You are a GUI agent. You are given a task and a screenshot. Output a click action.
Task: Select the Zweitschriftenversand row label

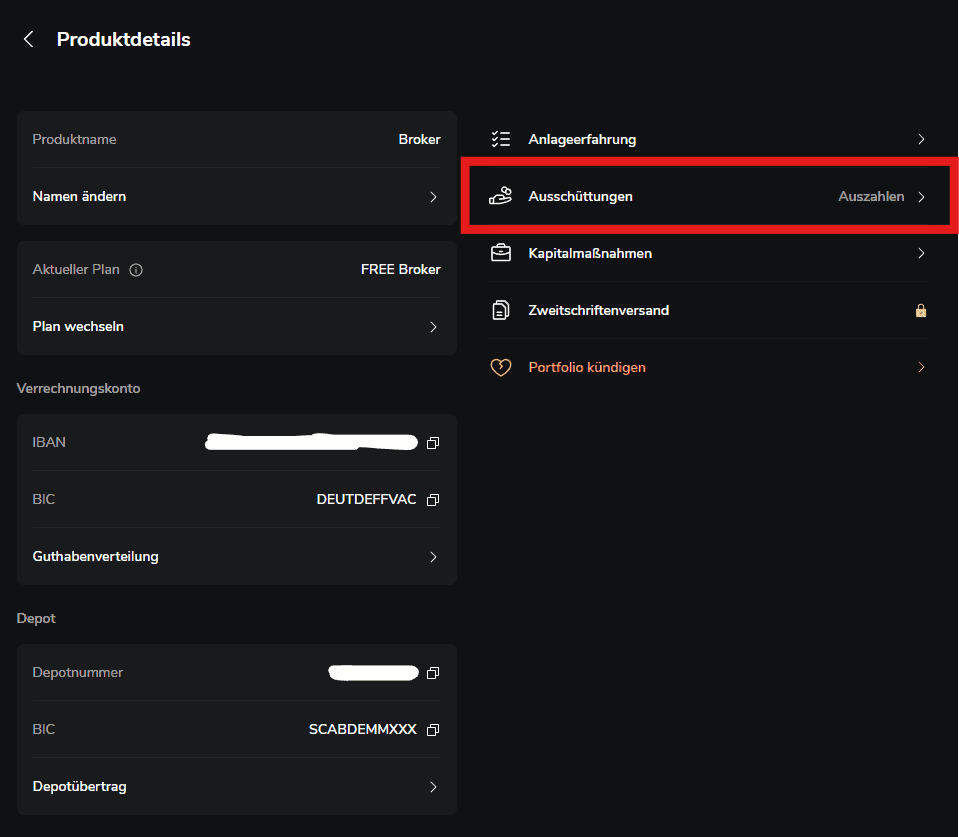(x=598, y=311)
